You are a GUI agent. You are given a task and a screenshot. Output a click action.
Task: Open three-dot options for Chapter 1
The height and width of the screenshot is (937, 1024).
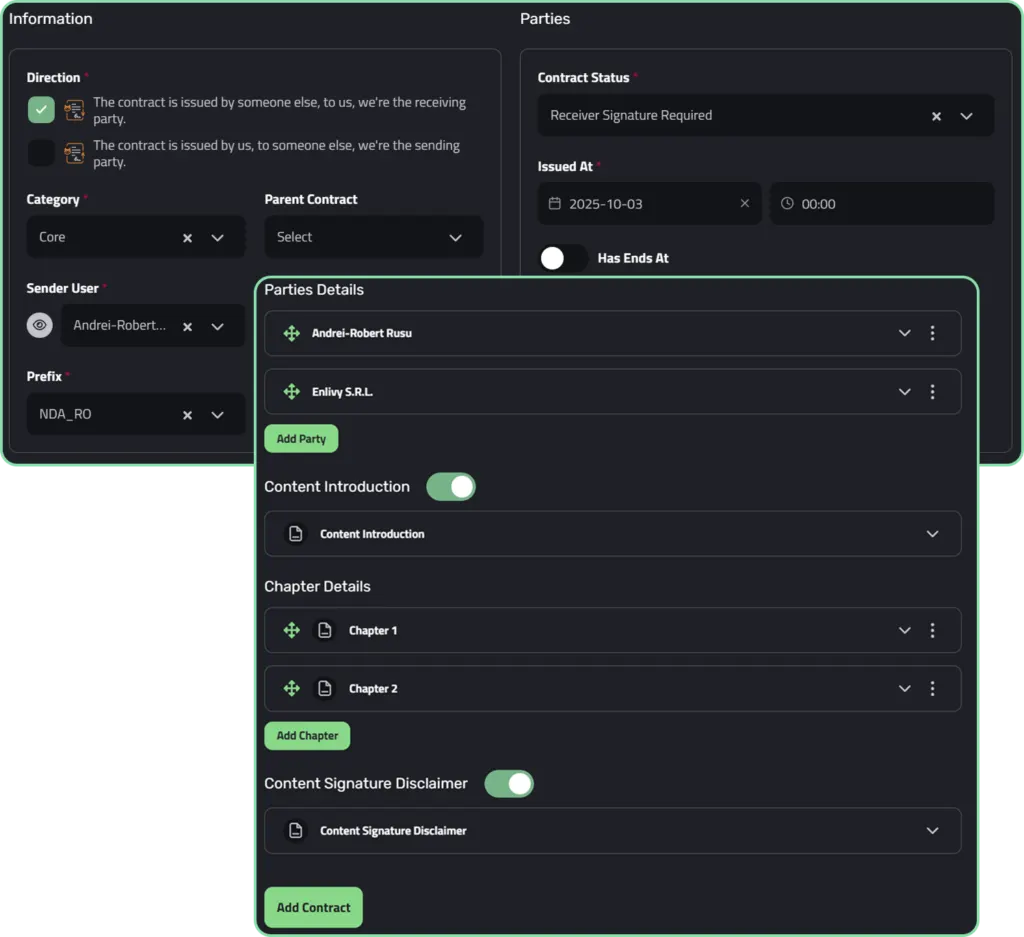pos(932,630)
